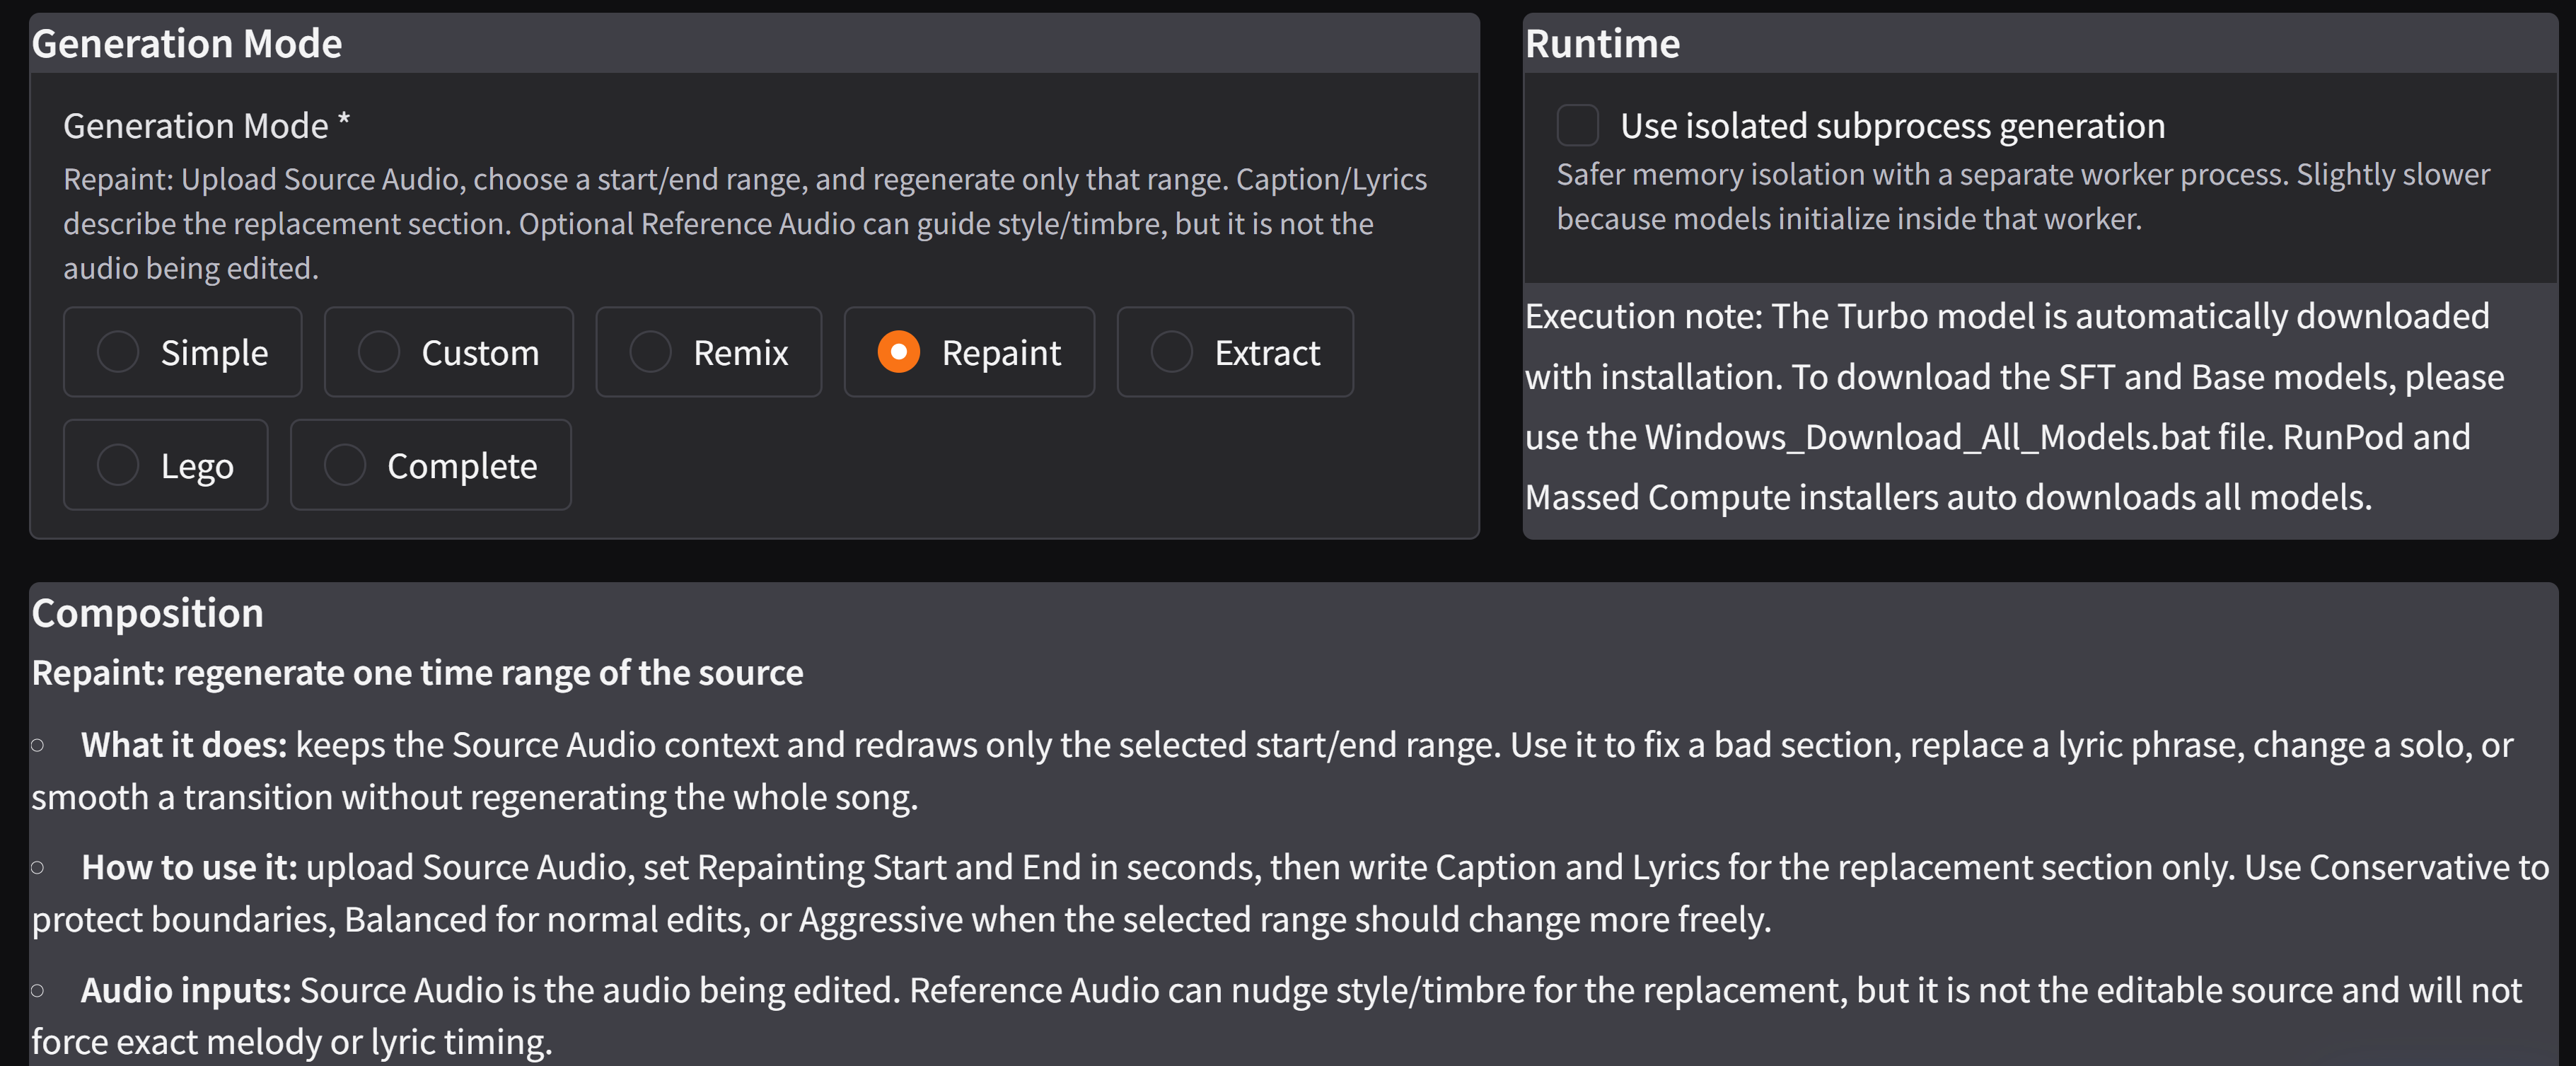This screenshot has width=2576, height=1066.
Task: Choose the Complete generation mode
Action: 430,465
